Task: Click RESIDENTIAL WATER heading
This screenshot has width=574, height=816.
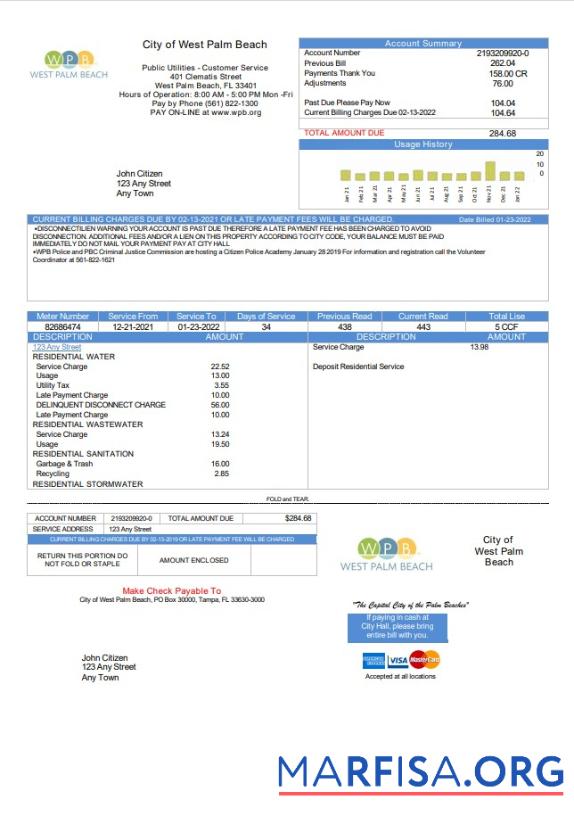Action: click(x=73, y=357)
